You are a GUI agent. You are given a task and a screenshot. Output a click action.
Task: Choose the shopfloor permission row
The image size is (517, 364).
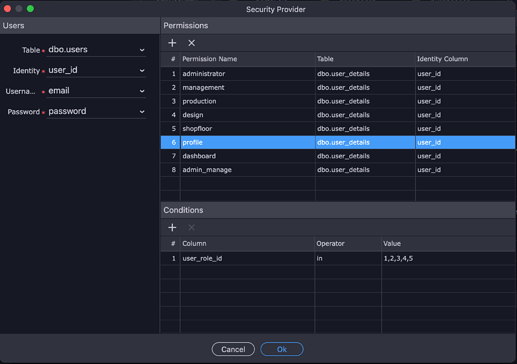click(x=338, y=129)
